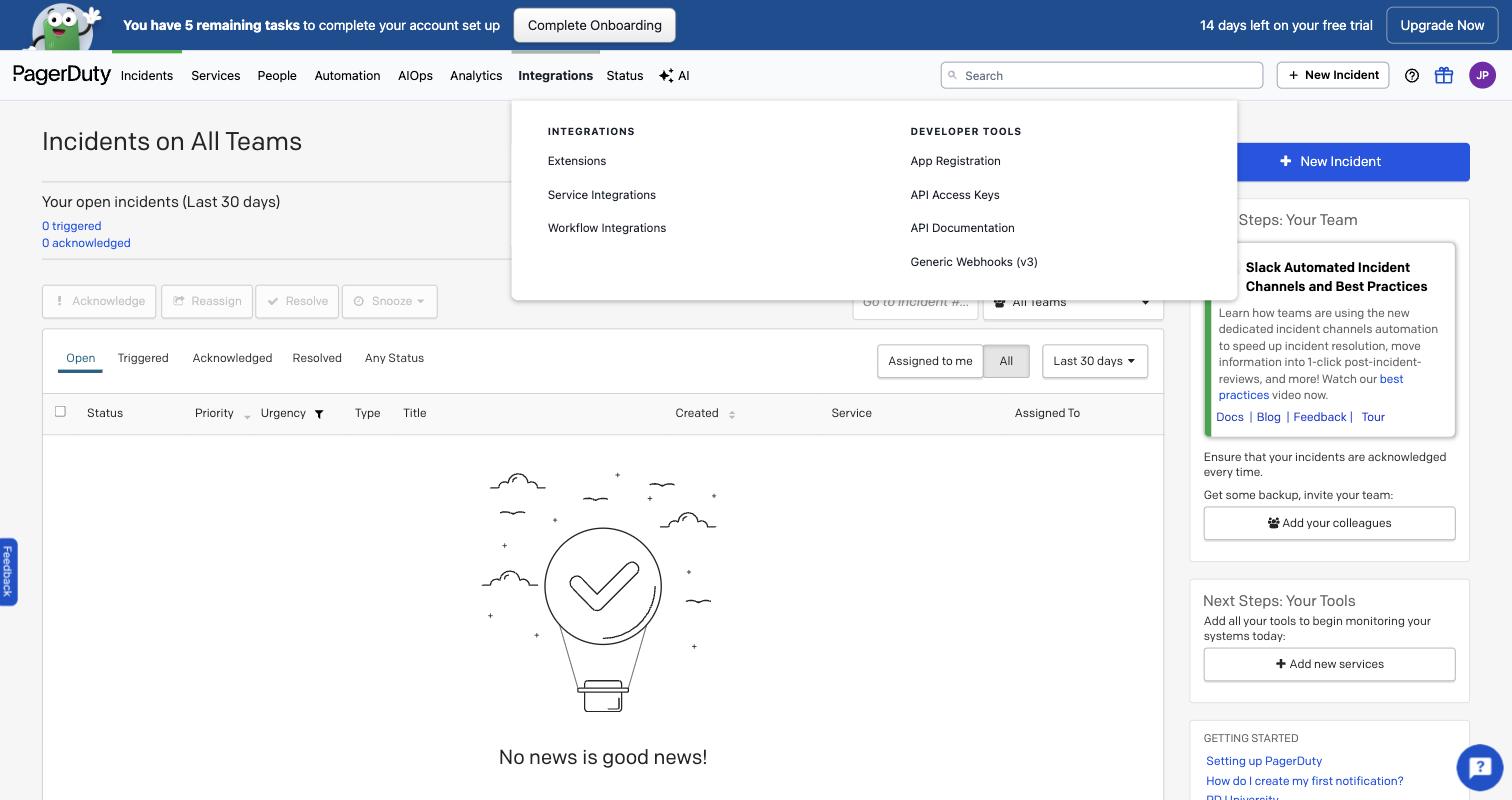1512x800 pixels.
Task: Select Service Integrations menu entry
Action: coord(602,195)
